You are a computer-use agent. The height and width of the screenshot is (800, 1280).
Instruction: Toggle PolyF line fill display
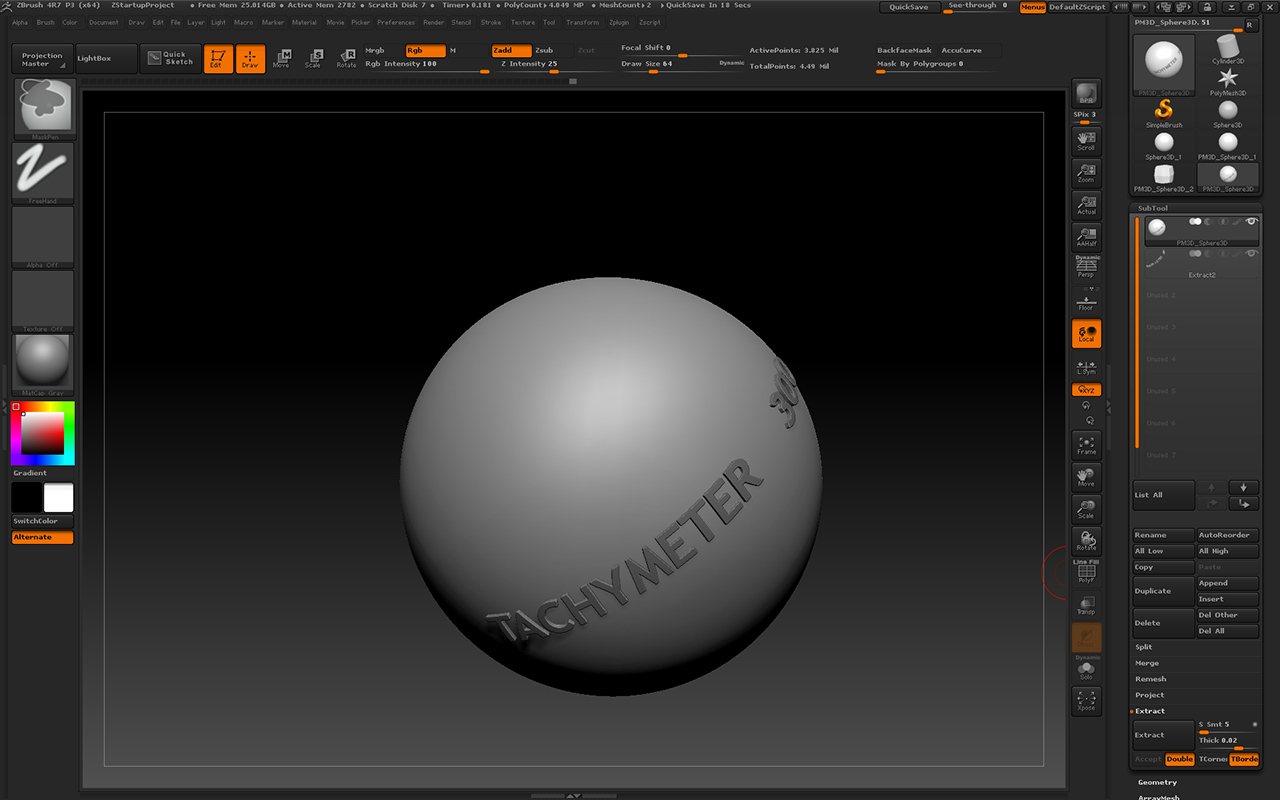click(x=1086, y=572)
